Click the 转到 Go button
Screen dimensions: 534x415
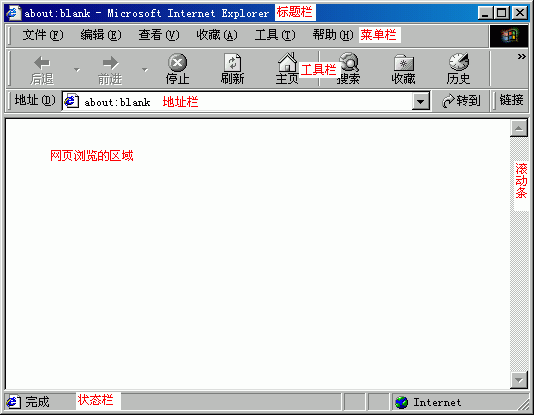point(461,101)
